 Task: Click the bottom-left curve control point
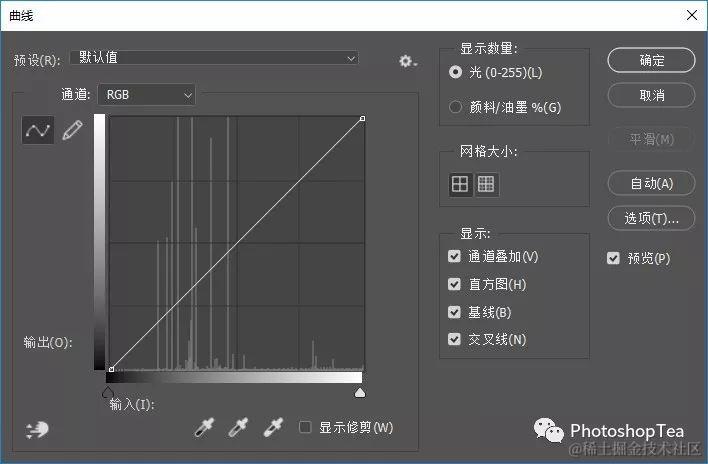[x=112, y=369]
